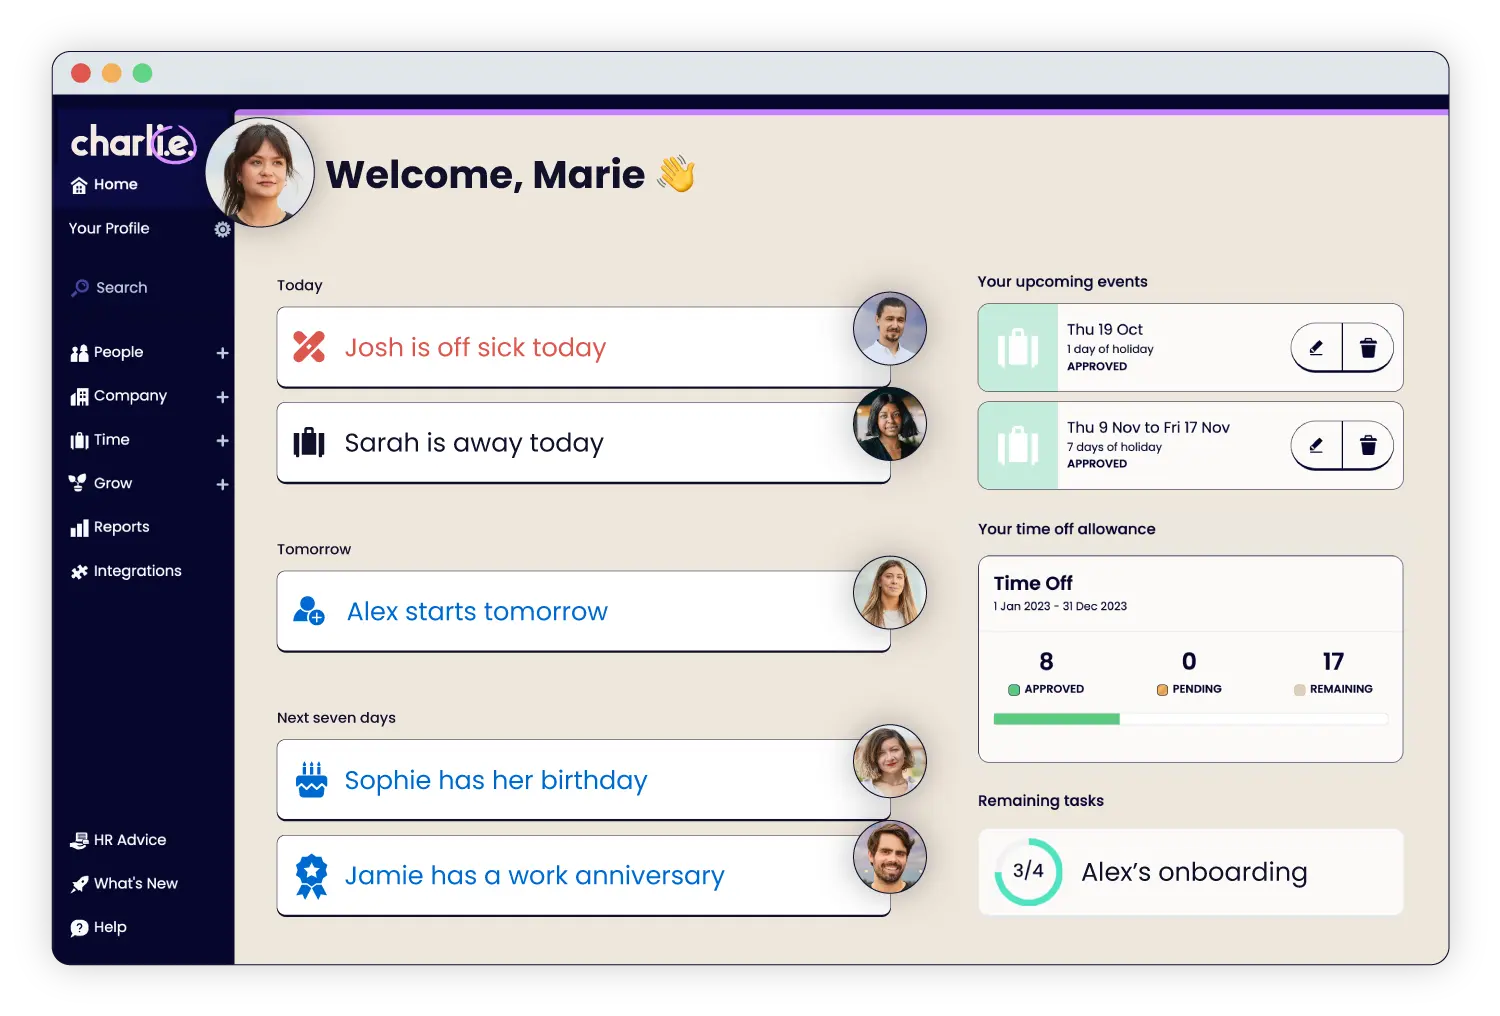Click the Company building icon
Image resolution: width=1500 pixels, height=1016 pixels.
click(x=79, y=398)
